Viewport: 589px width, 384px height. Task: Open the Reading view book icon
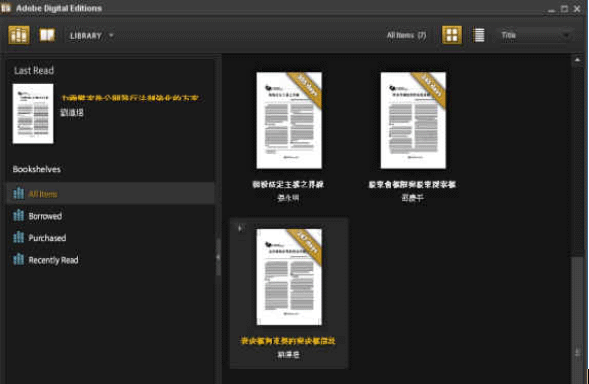coord(47,35)
